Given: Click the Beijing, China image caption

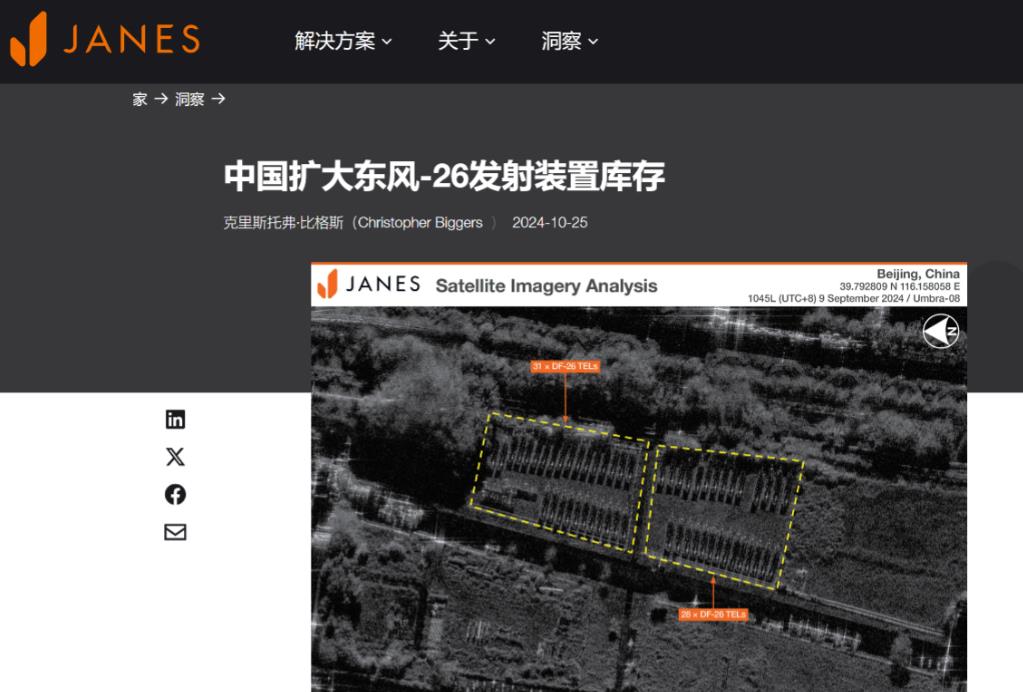Looking at the screenshot, I should [918, 274].
